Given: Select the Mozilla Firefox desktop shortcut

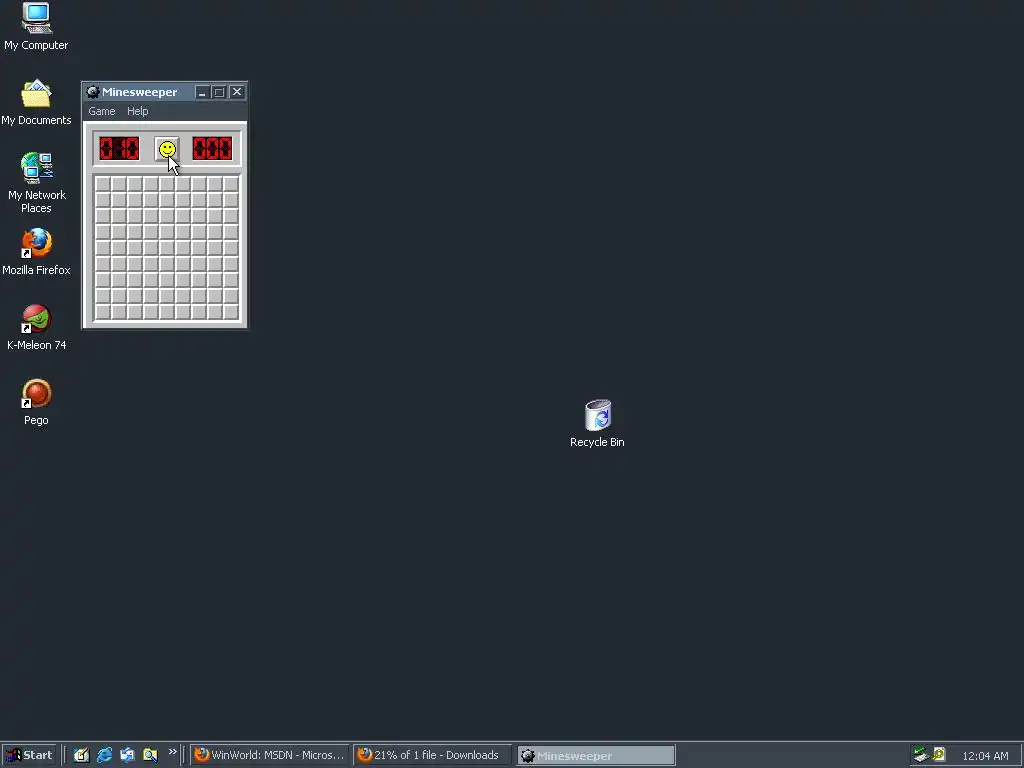Looking at the screenshot, I should point(36,251).
